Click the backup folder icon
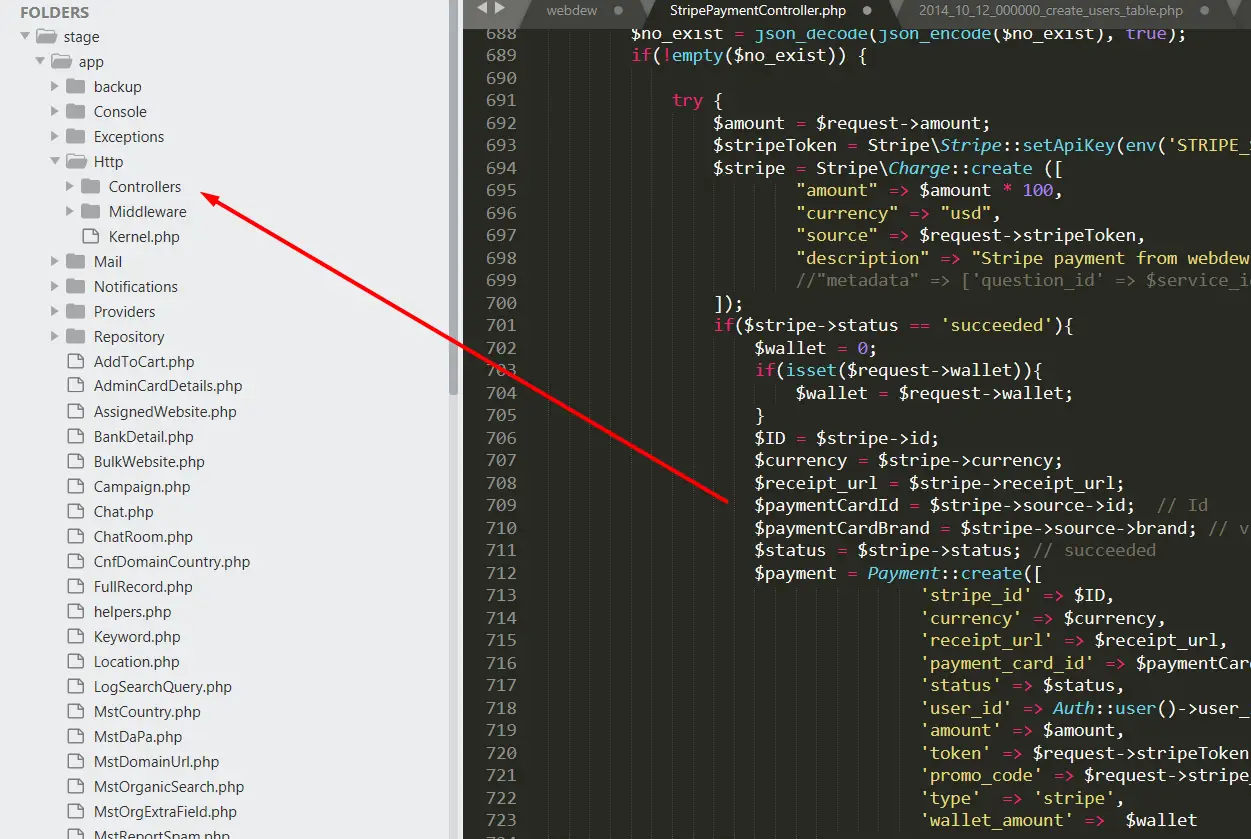Image resolution: width=1251 pixels, height=839 pixels. (x=76, y=86)
